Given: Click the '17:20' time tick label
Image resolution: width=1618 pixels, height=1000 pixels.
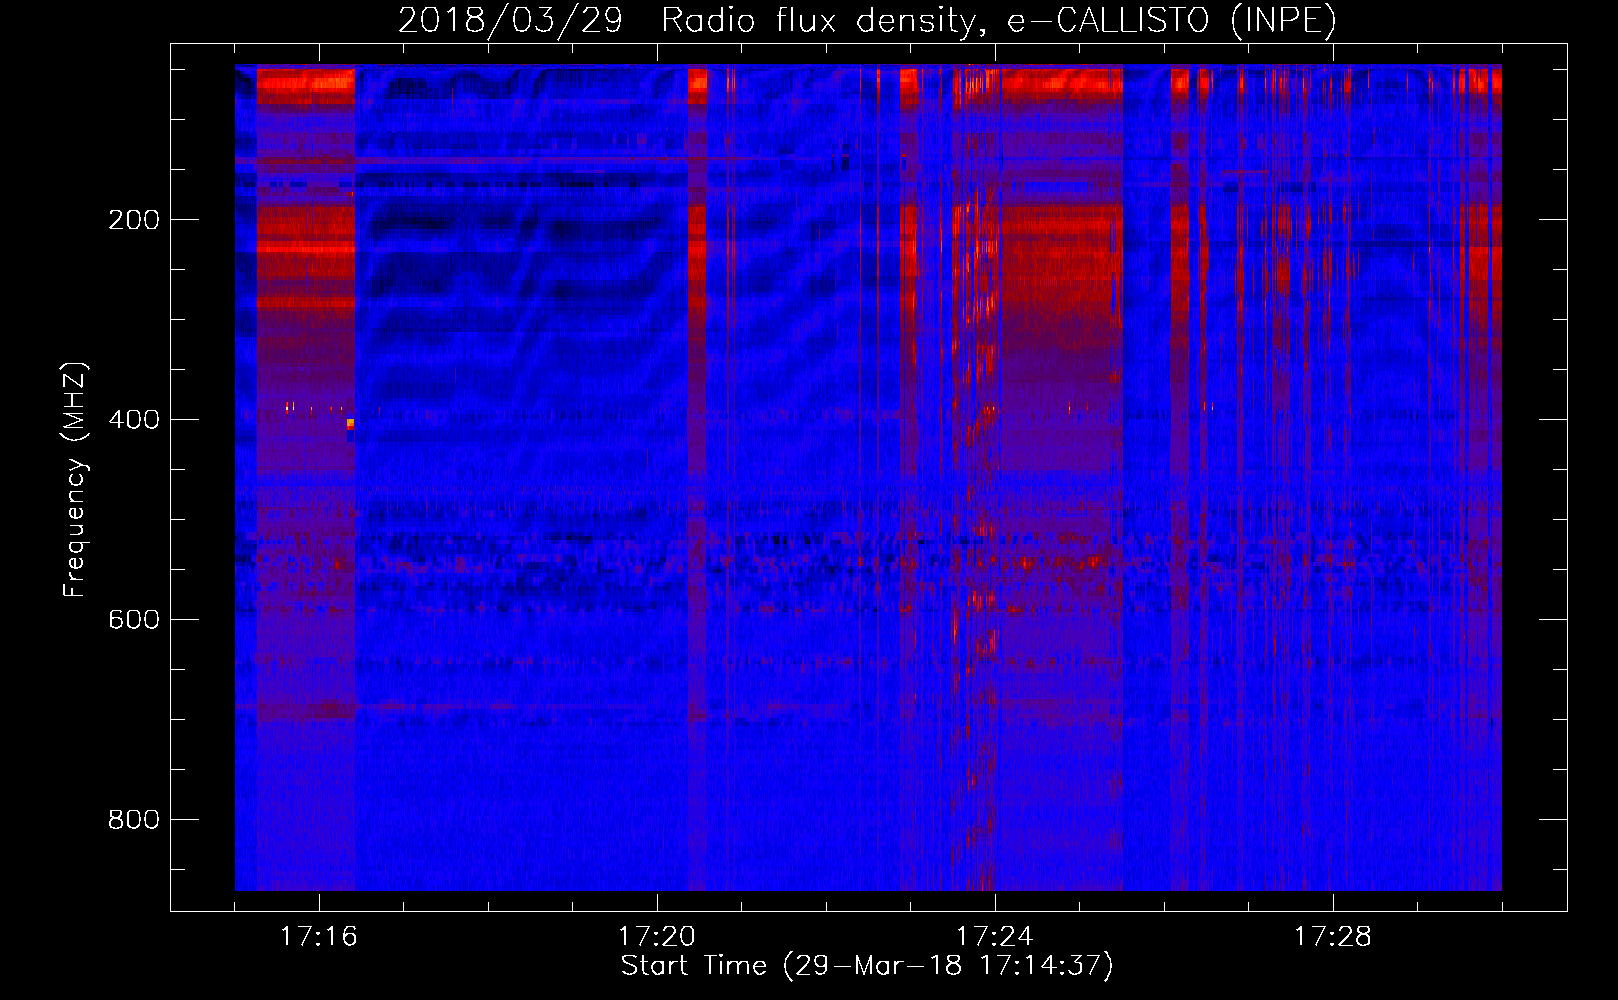Looking at the screenshot, I should (x=657, y=937).
